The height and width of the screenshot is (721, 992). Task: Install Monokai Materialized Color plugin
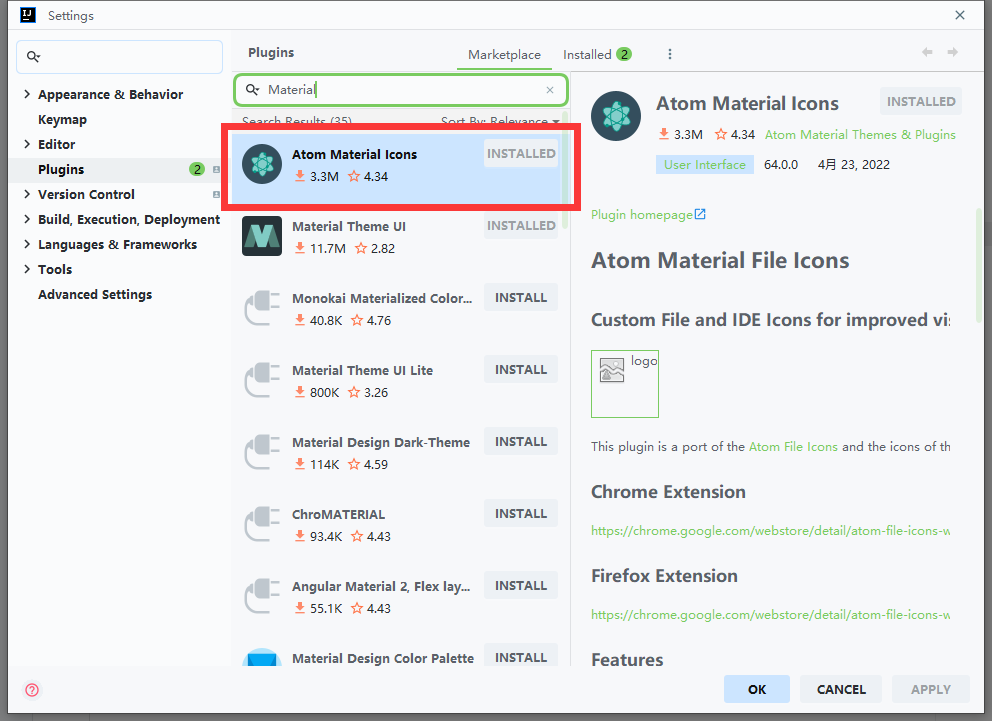click(x=521, y=297)
